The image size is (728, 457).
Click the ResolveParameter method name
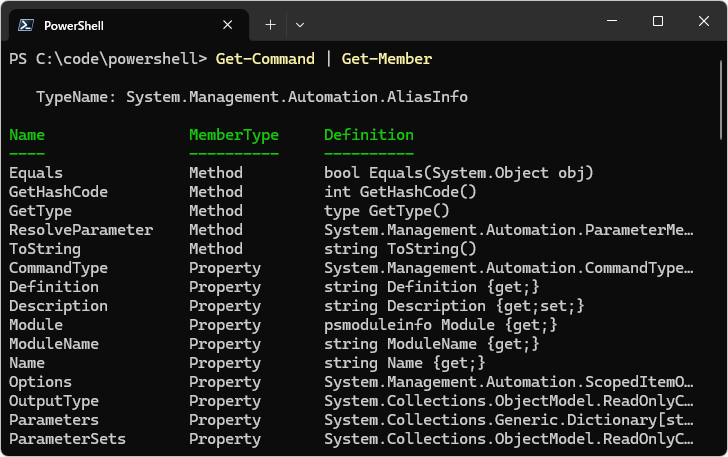pyautogui.click(x=81, y=230)
